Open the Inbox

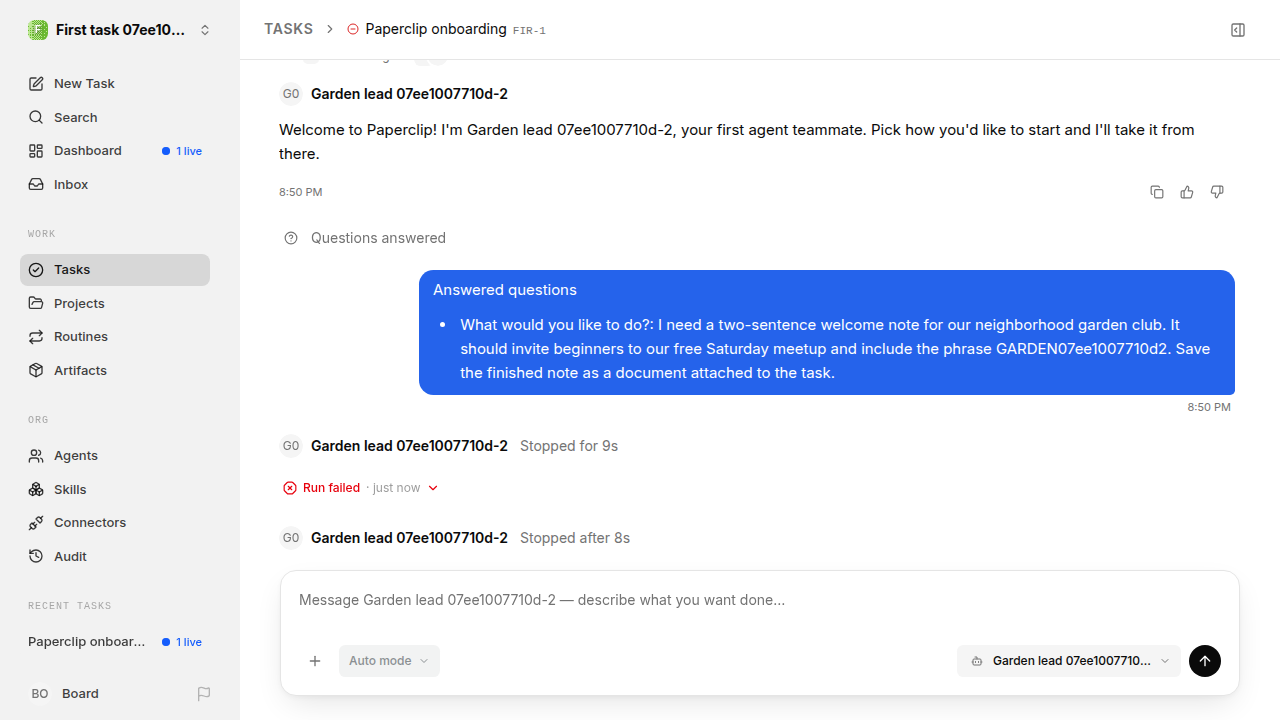click(115, 184)
